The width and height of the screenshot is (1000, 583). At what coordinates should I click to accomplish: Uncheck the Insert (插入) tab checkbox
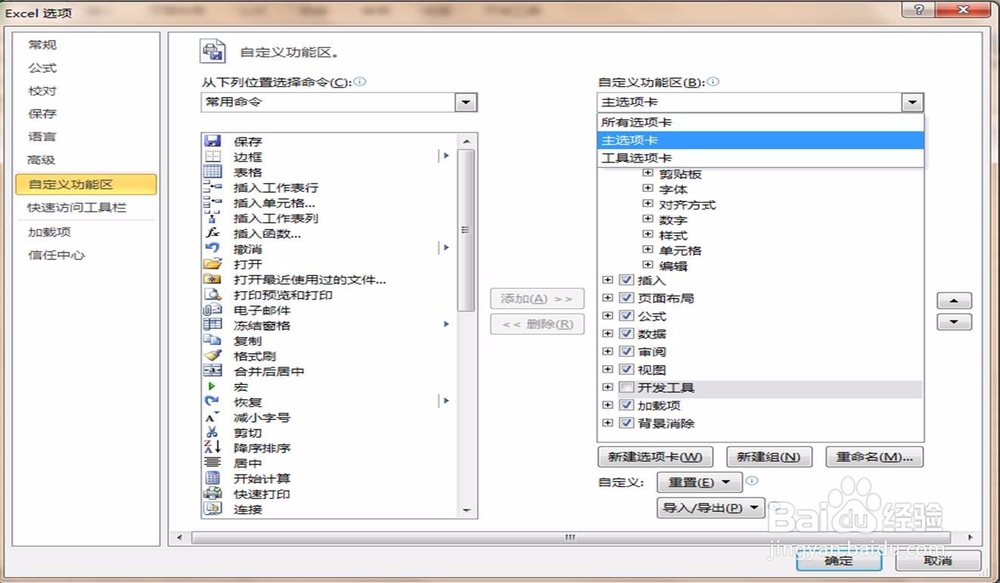(626, 280)
